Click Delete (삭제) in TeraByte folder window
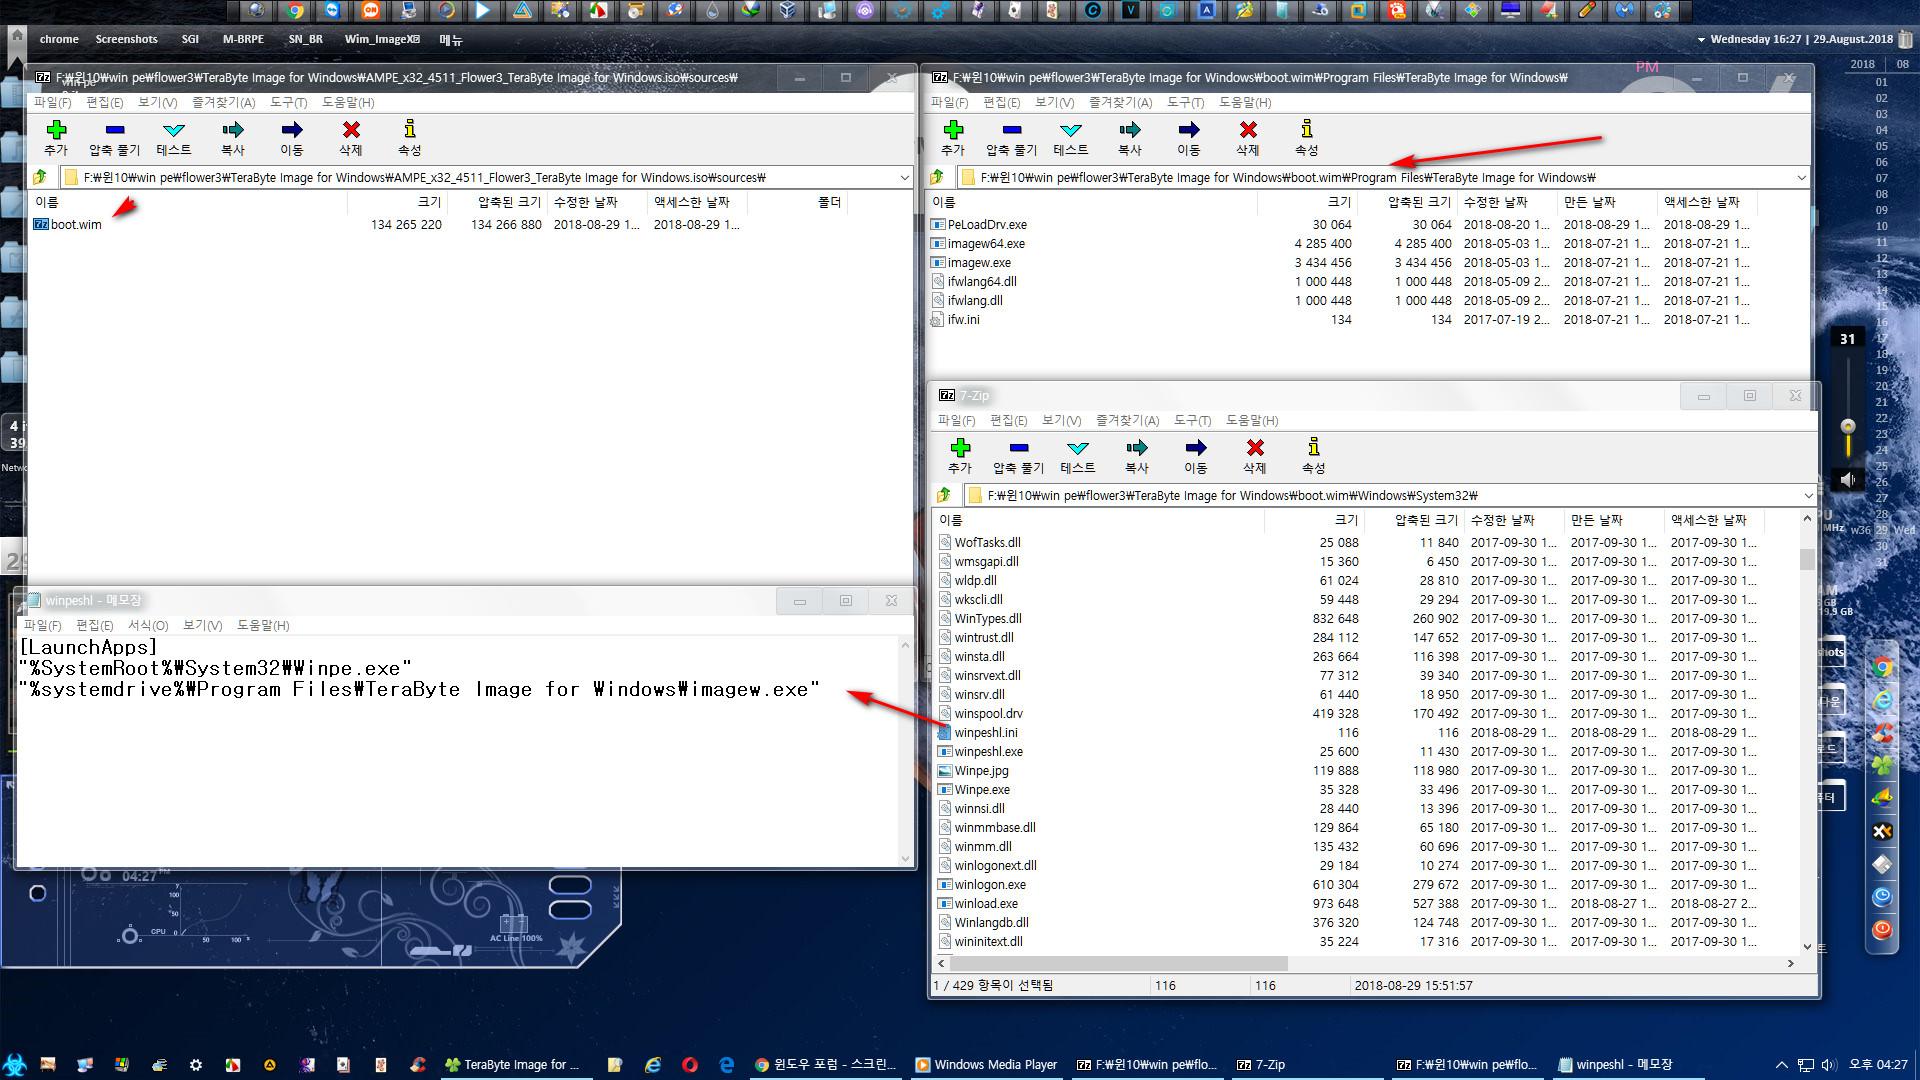Viewport: 1920px width, 1080px height. pyautogui.click(x=1247, y=138)
